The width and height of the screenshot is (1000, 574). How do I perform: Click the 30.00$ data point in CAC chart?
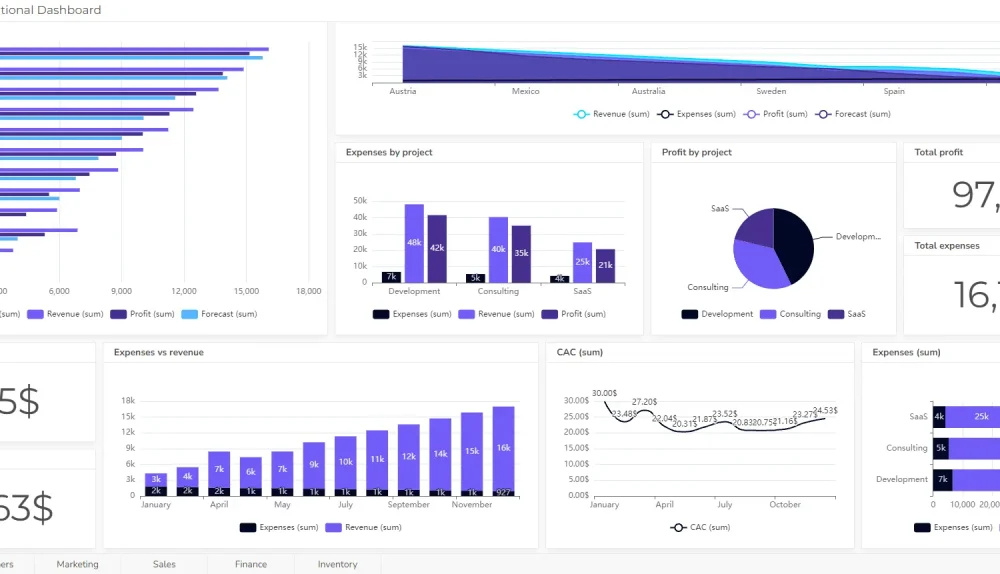(605, 402)
